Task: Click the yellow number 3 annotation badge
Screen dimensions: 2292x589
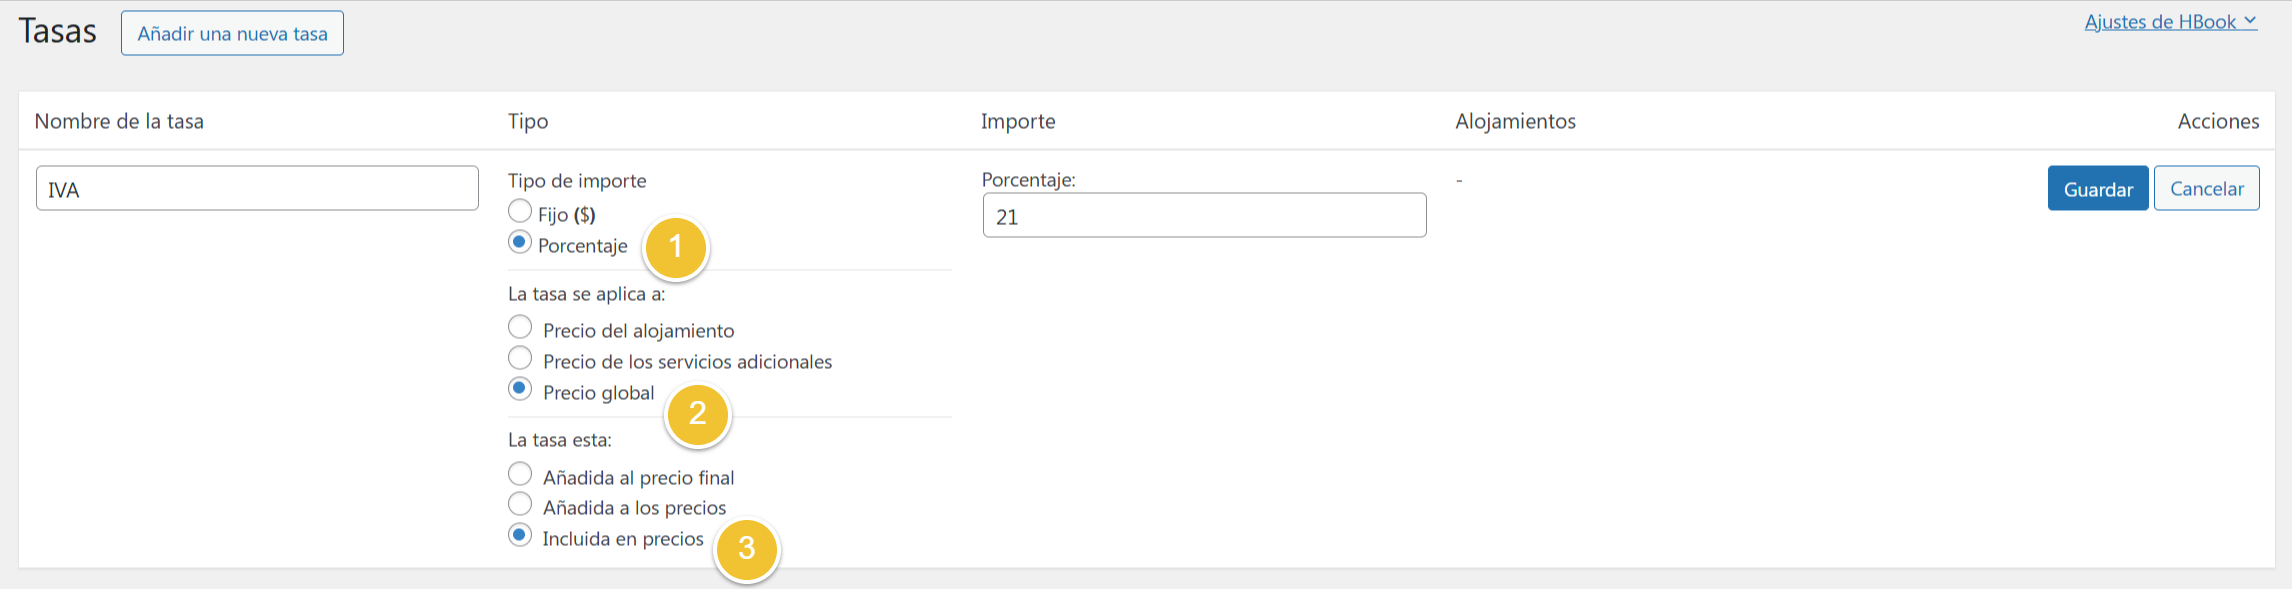Action: coord(746,549)
